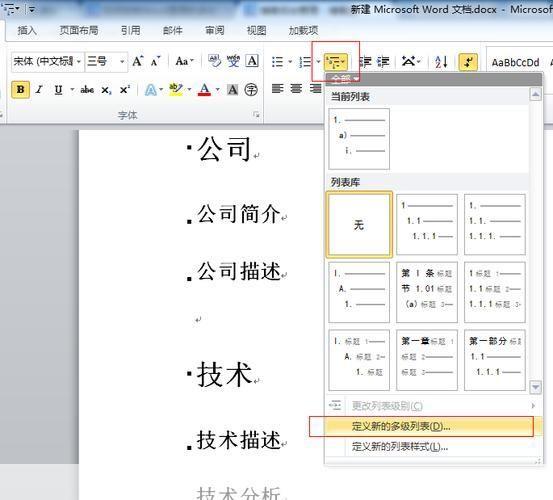This screenshot has height=500, width=553.
Task: Open the 视图 ribbon tab
Action: [x=256, y=30]
